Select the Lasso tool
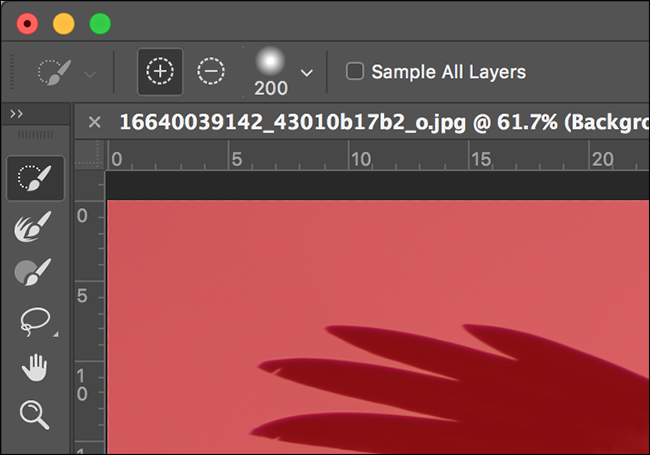650x455 pixels. pyautogui.click(x=35, y=321)
